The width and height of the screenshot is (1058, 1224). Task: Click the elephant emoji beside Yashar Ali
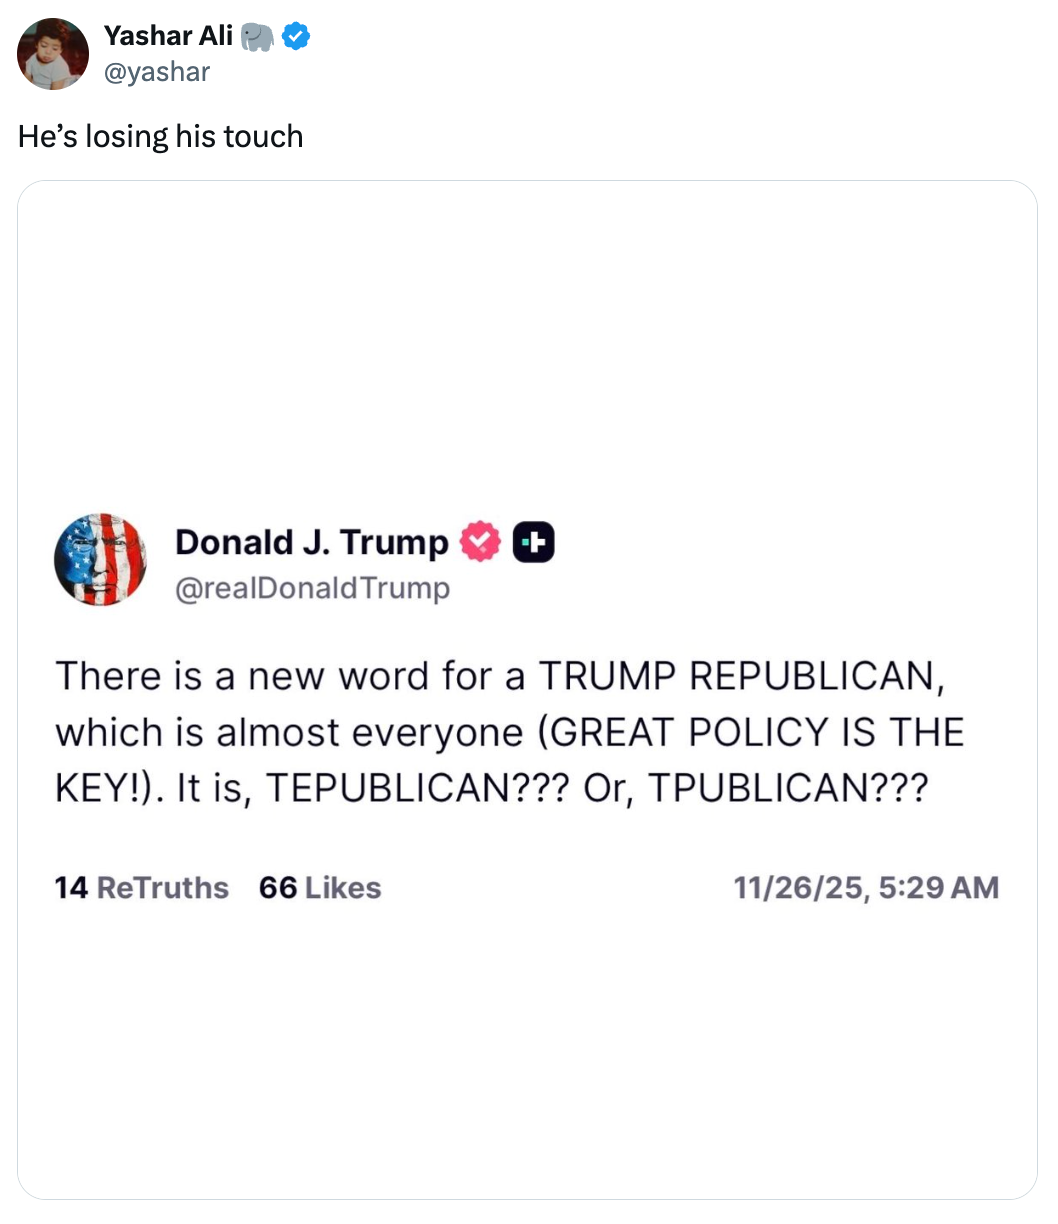[257, 37]
